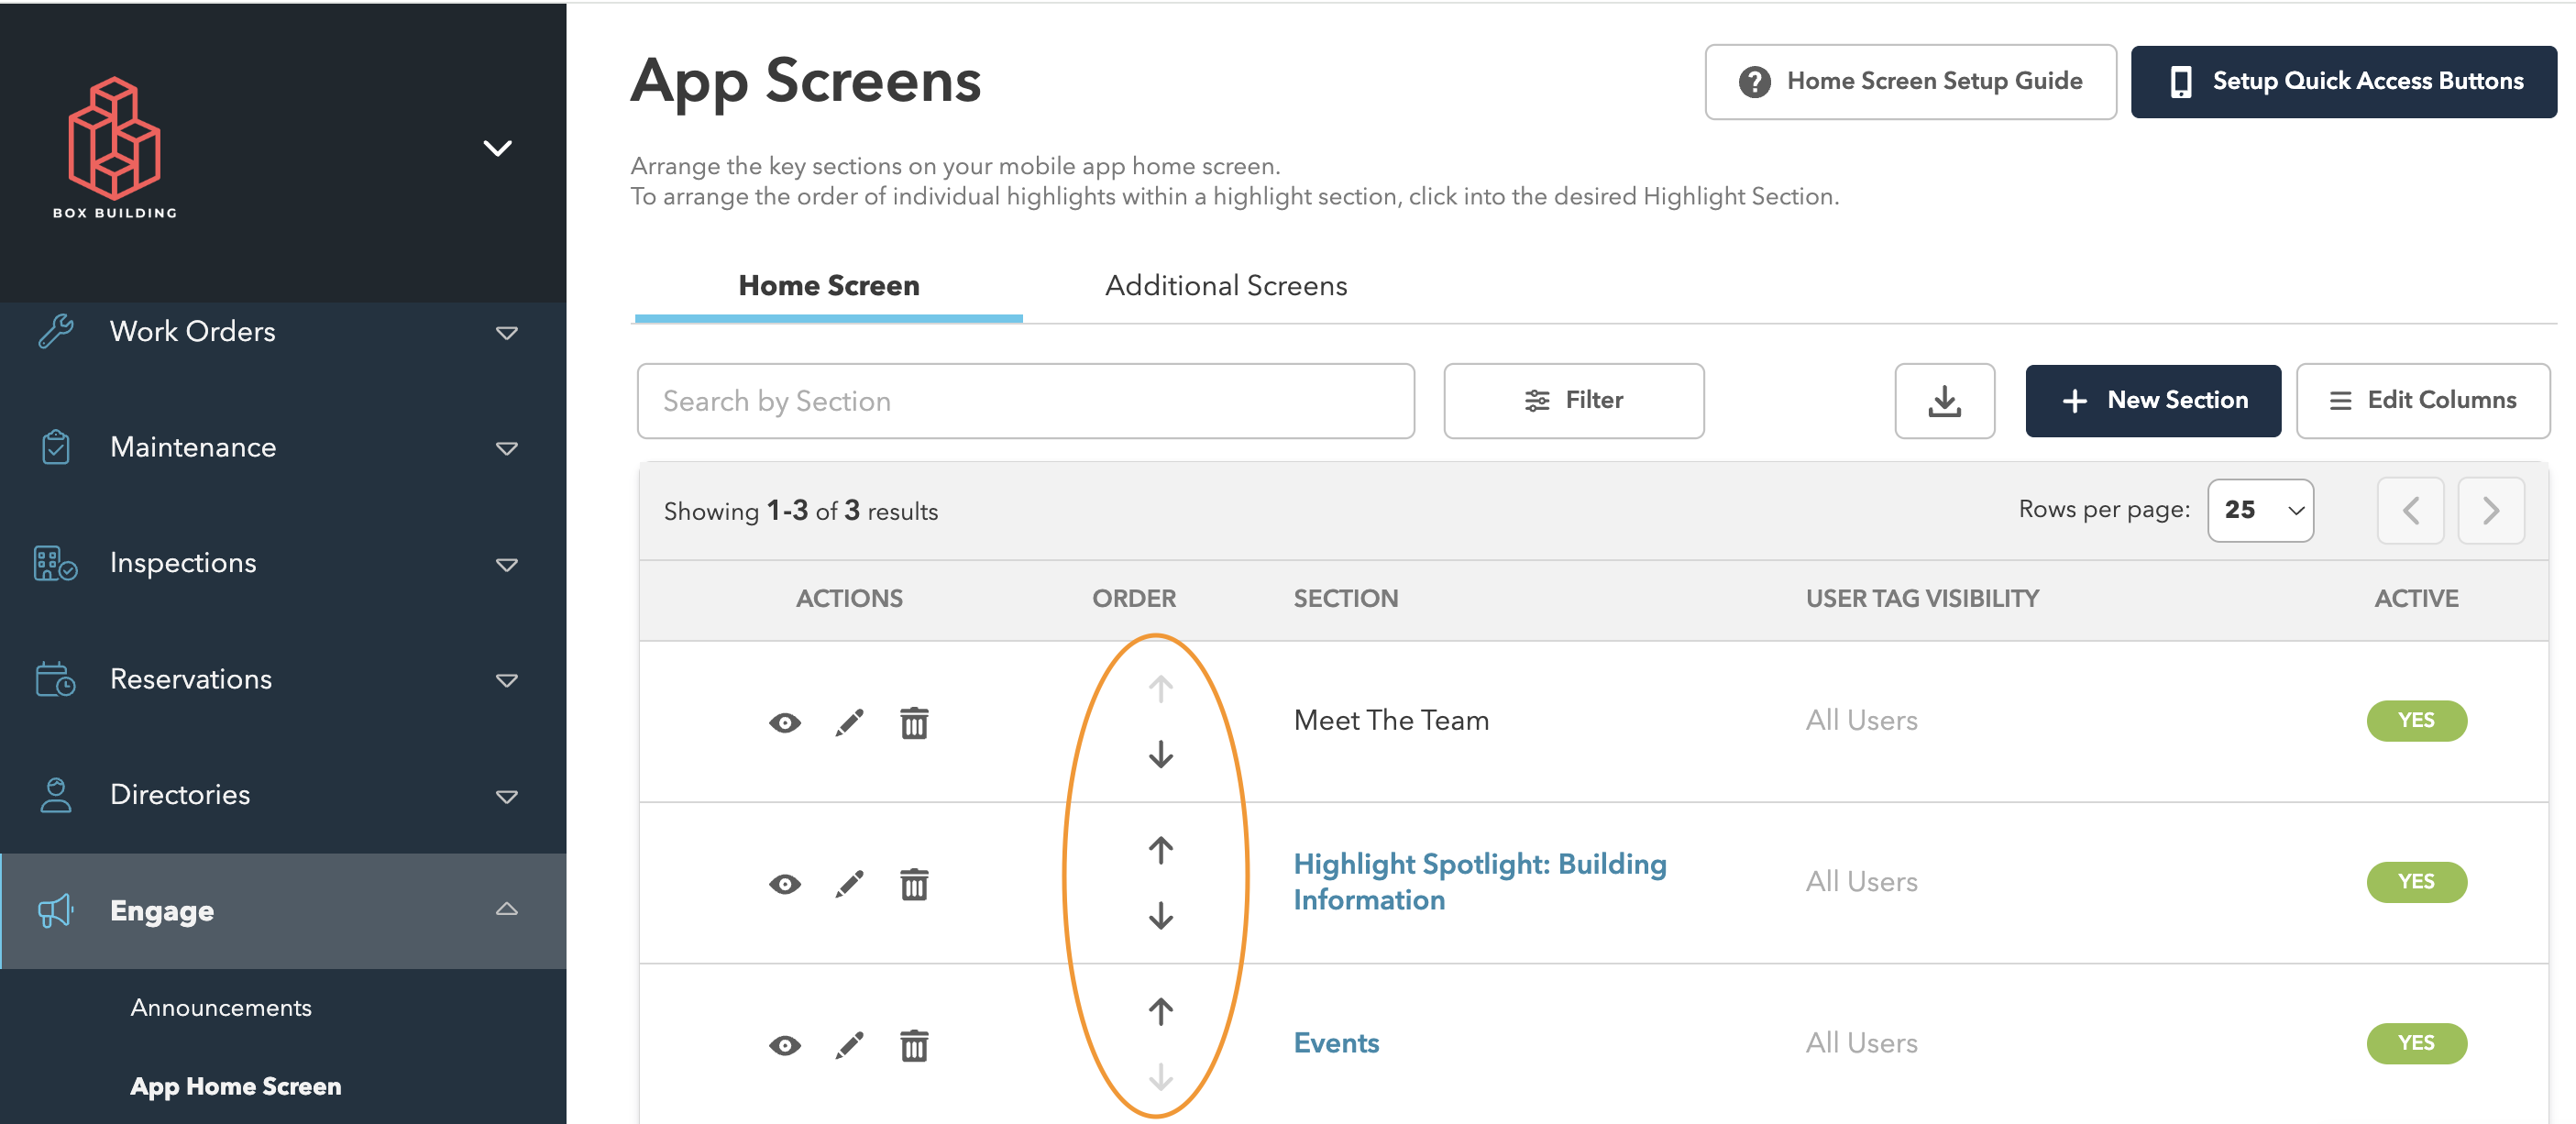The width and height of the screenshot is (2576, 1124).
Task: Edit the Events section
Action: [849, 1046]
